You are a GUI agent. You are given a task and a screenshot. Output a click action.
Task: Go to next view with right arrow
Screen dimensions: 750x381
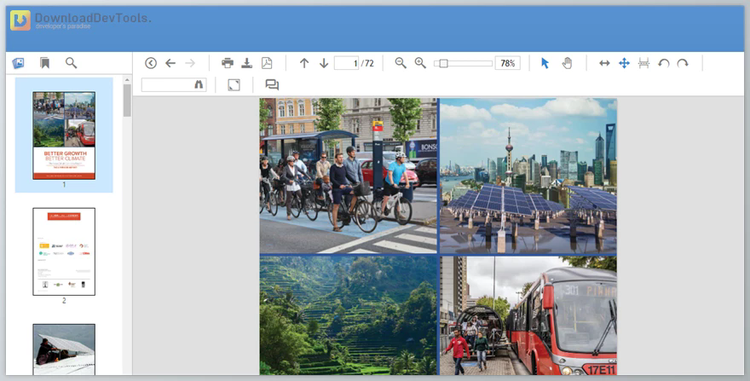point(190,63)
